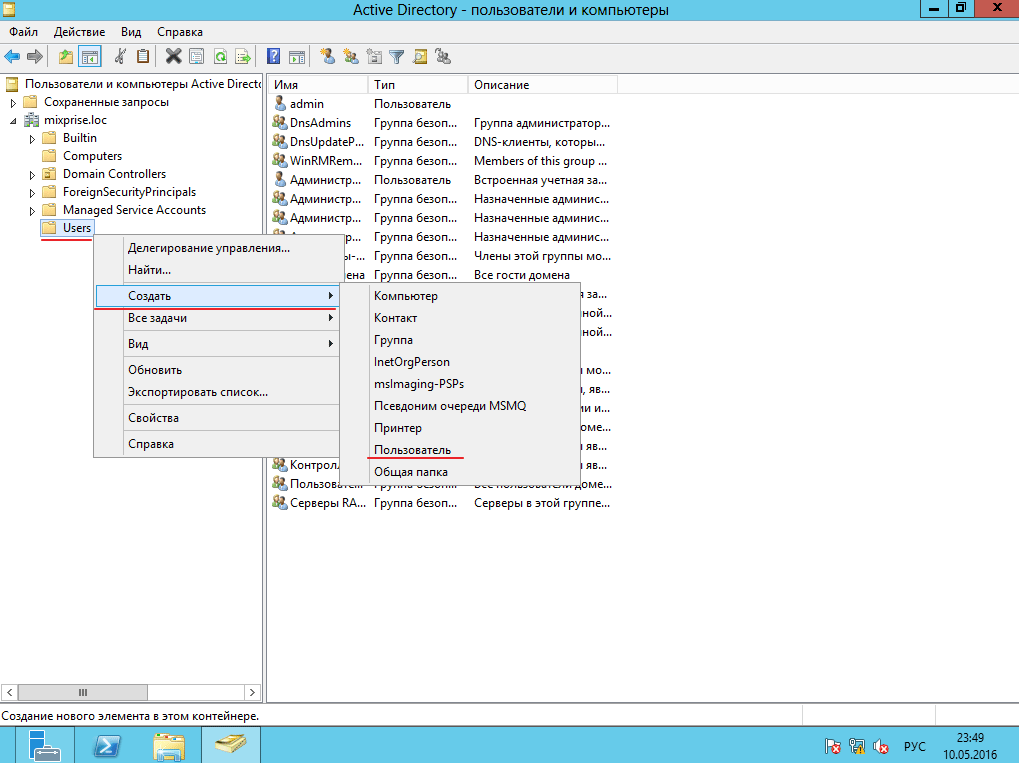Screen dimensions: 1019x763
Task: Expand the Managed Service Accounts node
Action: pyautogui.click(x=32, y=210)
